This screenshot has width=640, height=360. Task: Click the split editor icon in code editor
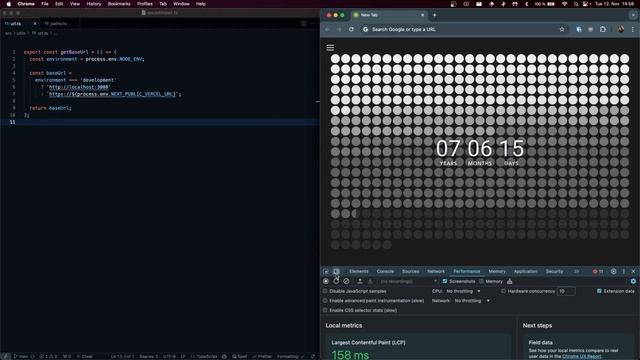(304, 24)
